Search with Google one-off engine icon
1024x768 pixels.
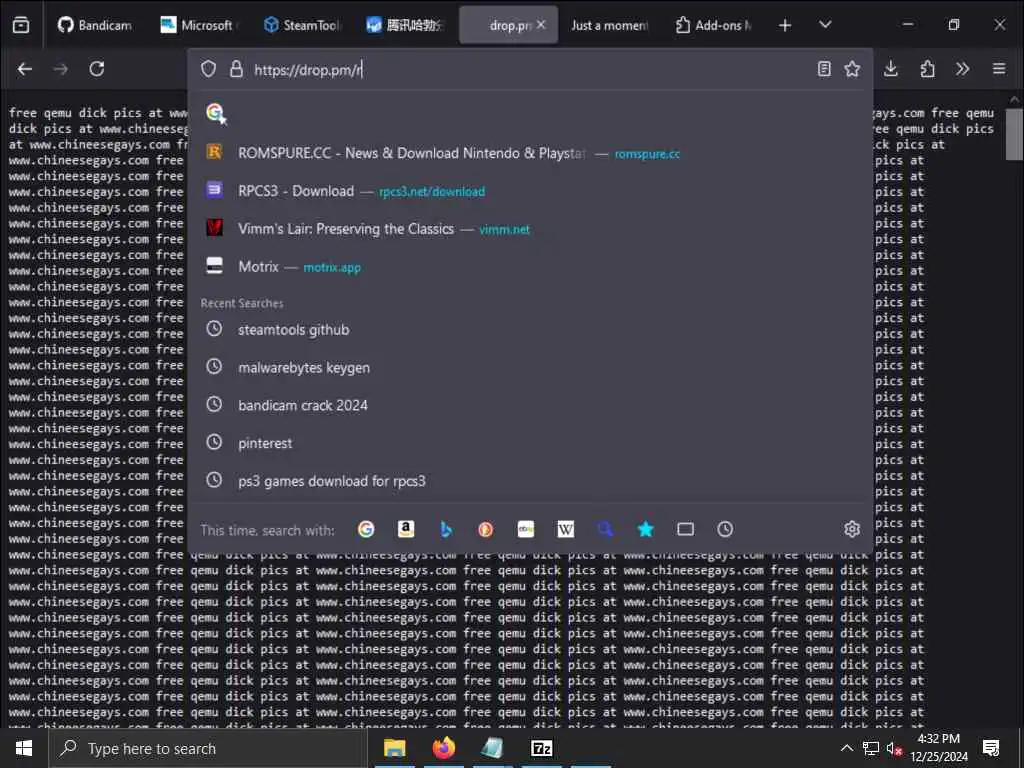(366, 529)
